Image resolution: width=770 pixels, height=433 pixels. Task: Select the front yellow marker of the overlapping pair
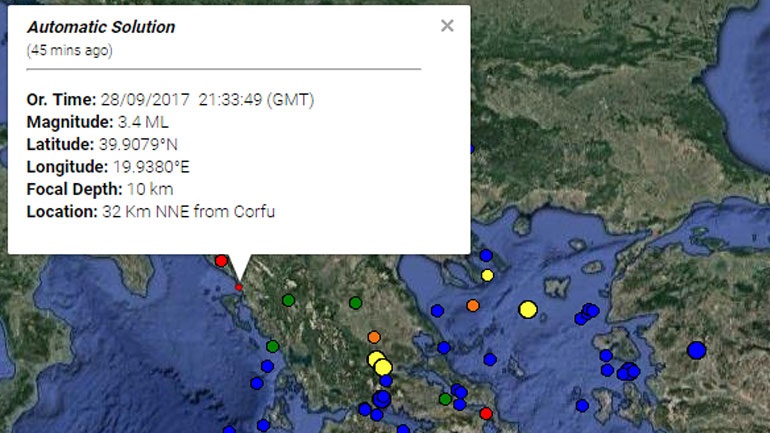384,367
